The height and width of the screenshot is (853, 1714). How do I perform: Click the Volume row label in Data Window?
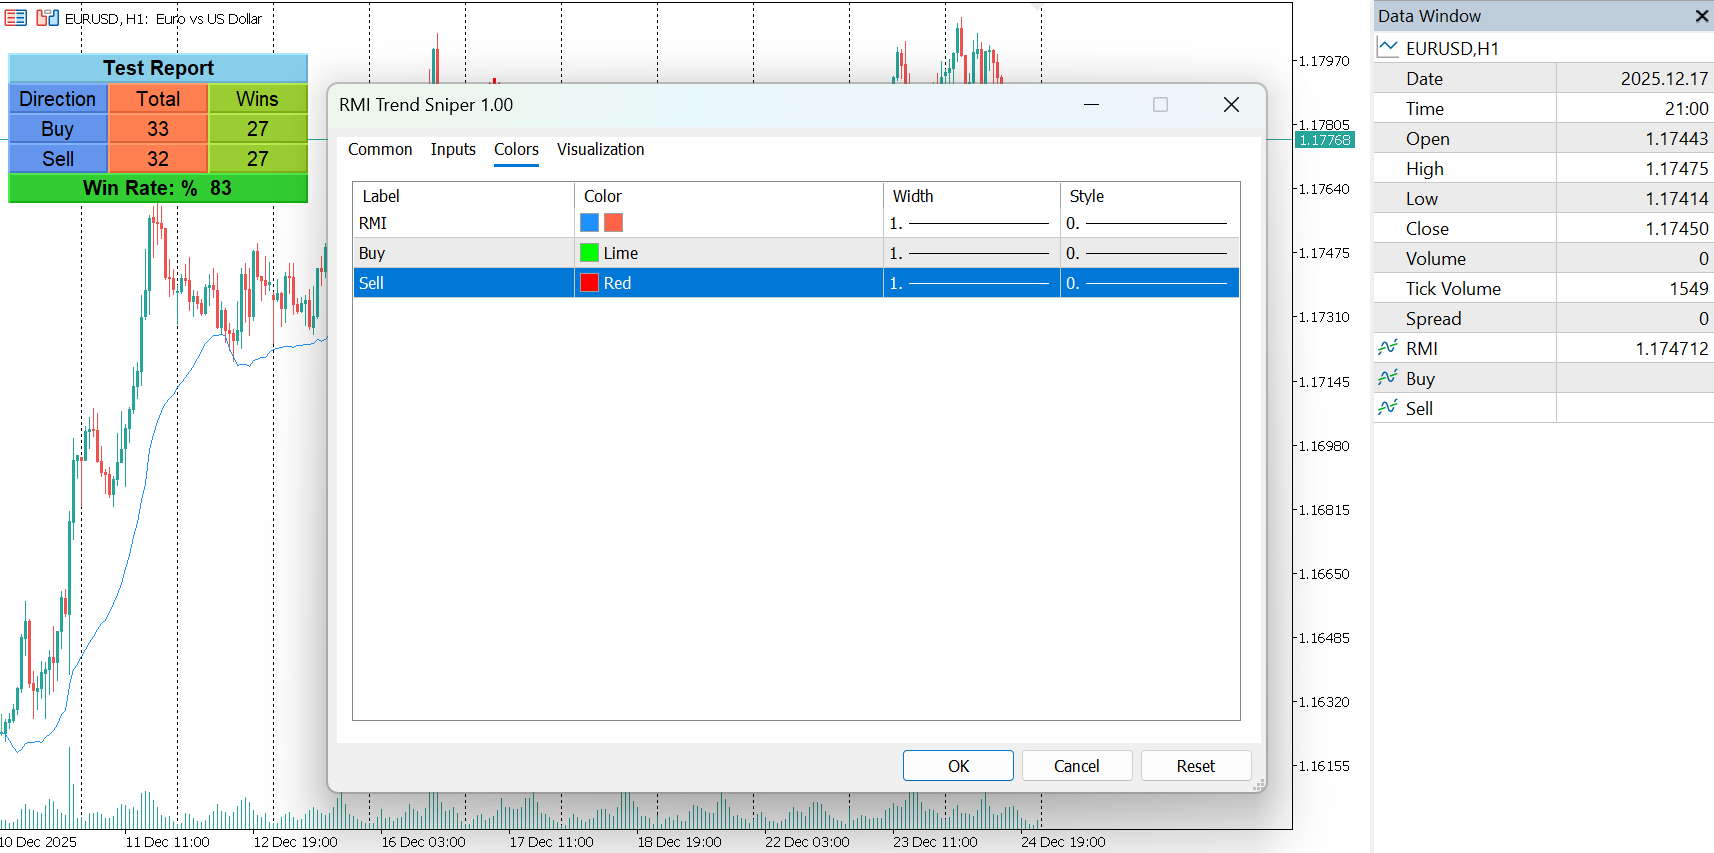pyautogui.click(x=1435, y=259)
